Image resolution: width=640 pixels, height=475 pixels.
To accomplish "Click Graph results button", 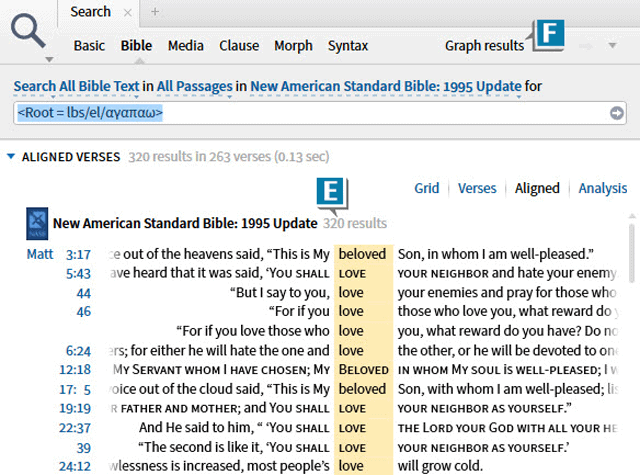I will pyautogui.click(x=484, y=46).
